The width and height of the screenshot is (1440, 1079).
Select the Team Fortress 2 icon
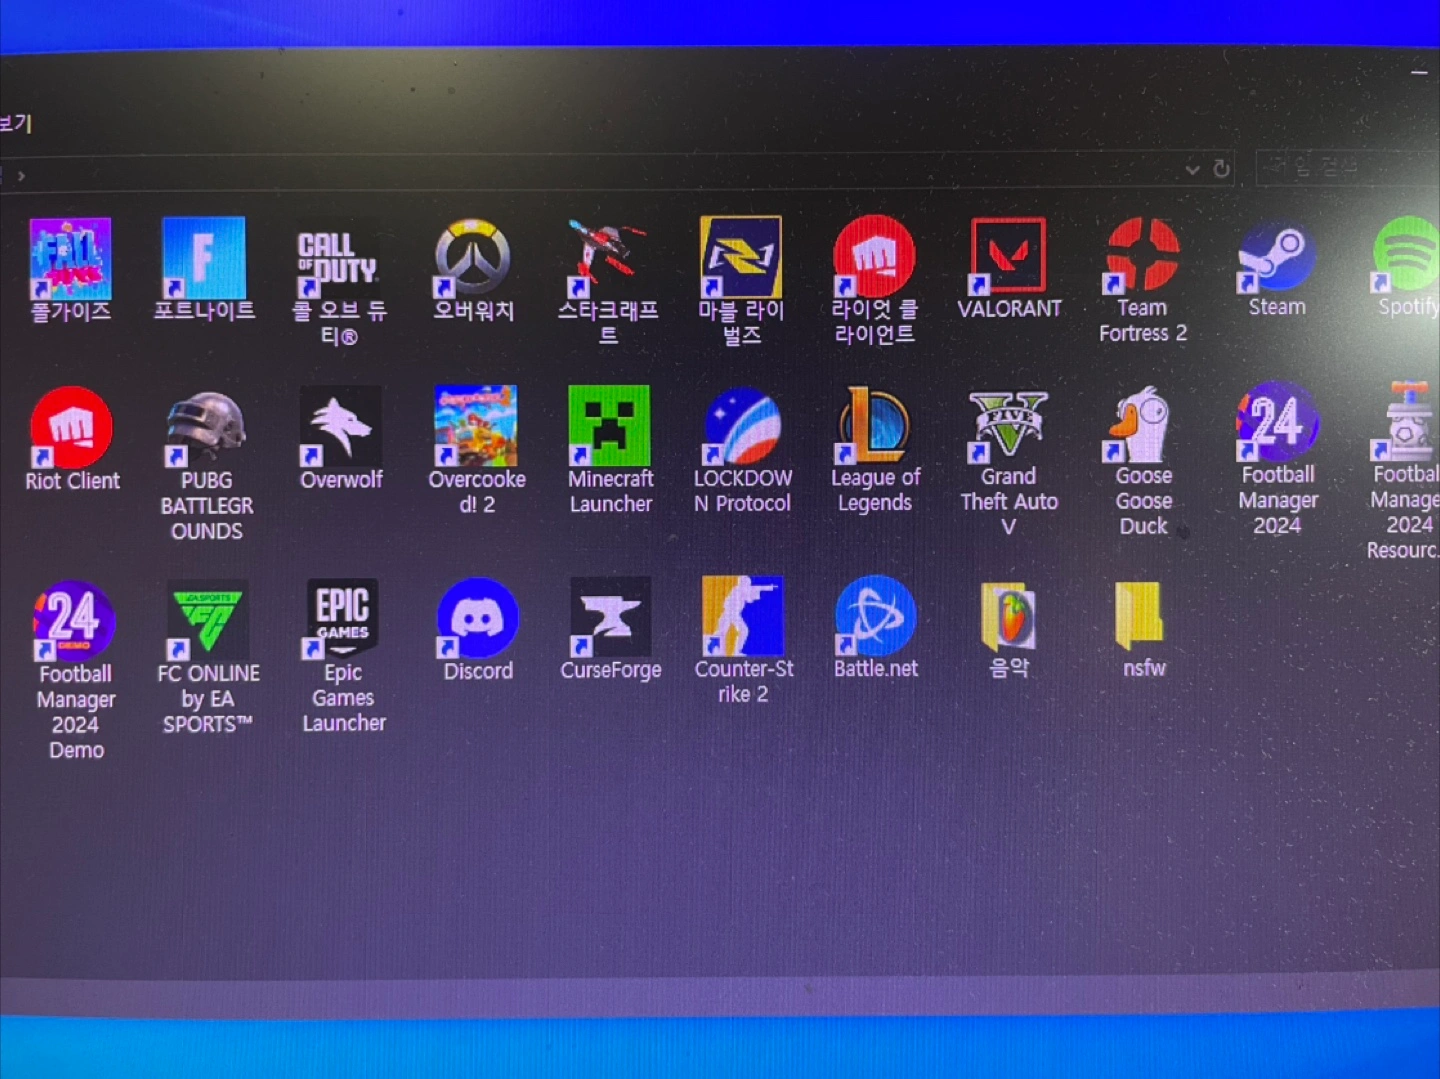pyautogui.click(x=1142, y=256)
